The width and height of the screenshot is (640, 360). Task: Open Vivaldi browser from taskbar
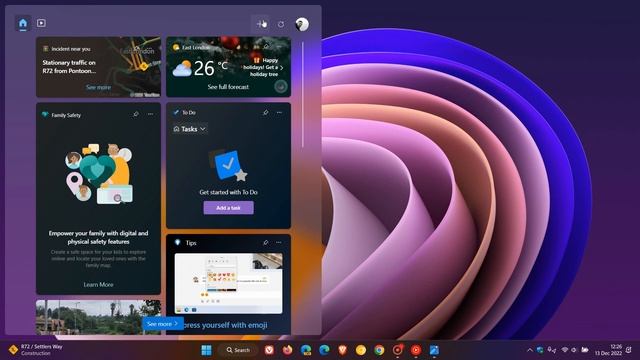coord(269,350)
